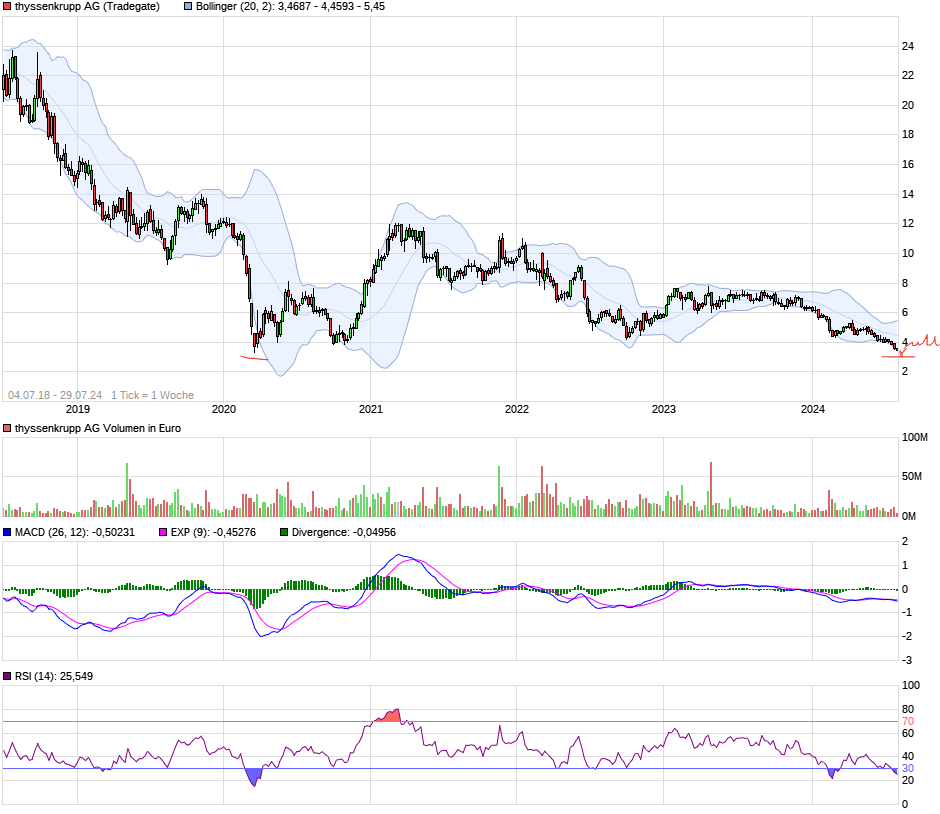Image resolution: width=940 pixels, height=814 pixels.
Task: Click the 2023 x-axis label
Action: (x=664, y=409)
